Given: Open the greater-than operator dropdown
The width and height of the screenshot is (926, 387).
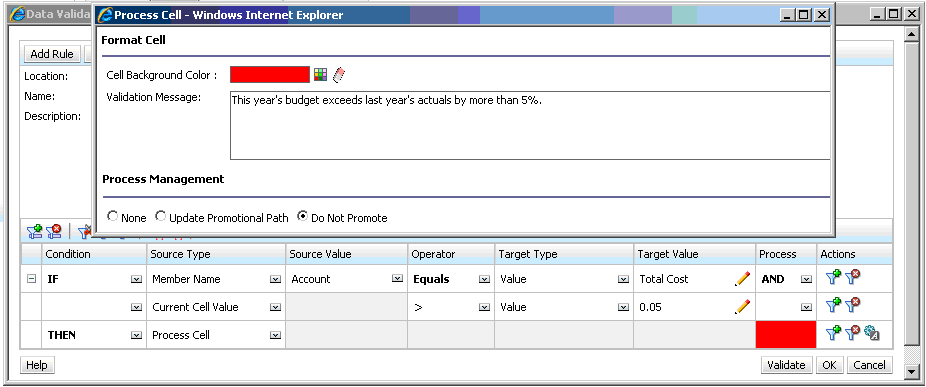Looking at the screenshot, I should pyautogui.click(x=484, y=307).
